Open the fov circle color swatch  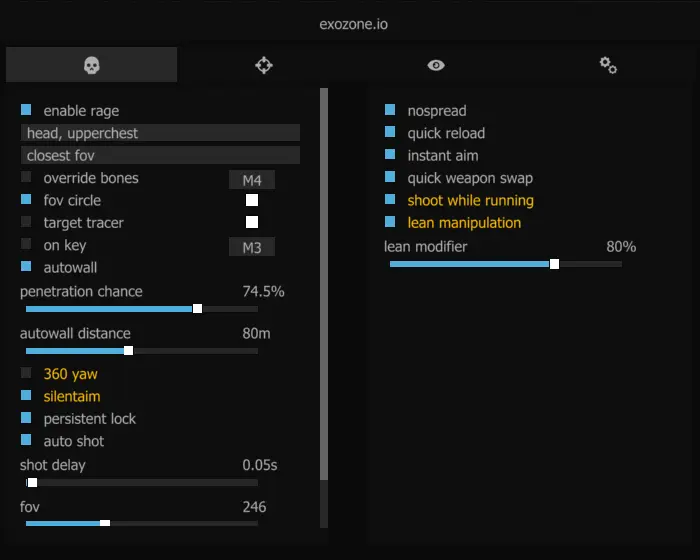point(252,200)
